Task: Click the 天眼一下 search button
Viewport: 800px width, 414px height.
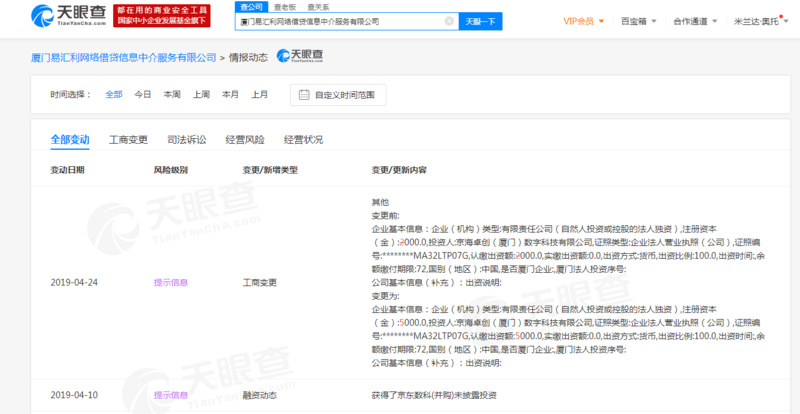Action: coord(481,21)
